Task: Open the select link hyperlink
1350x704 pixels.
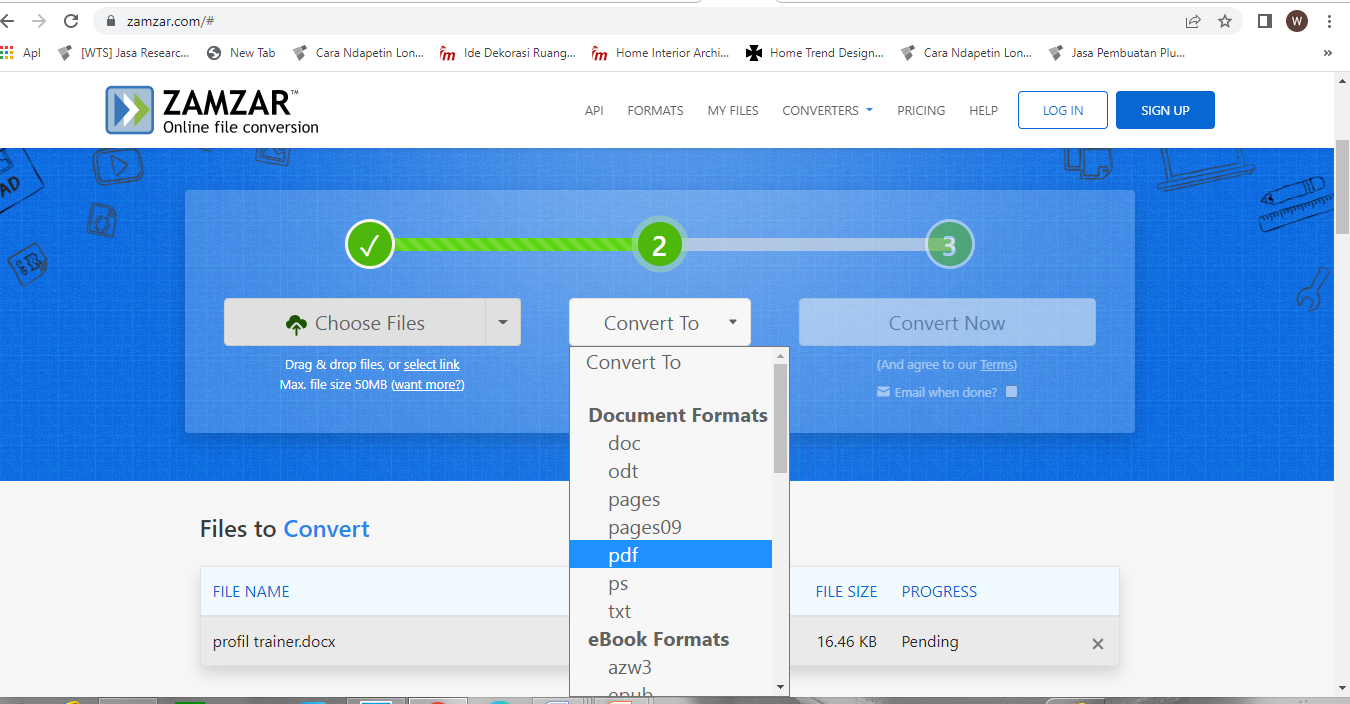Action: click(x=432, y=365)
